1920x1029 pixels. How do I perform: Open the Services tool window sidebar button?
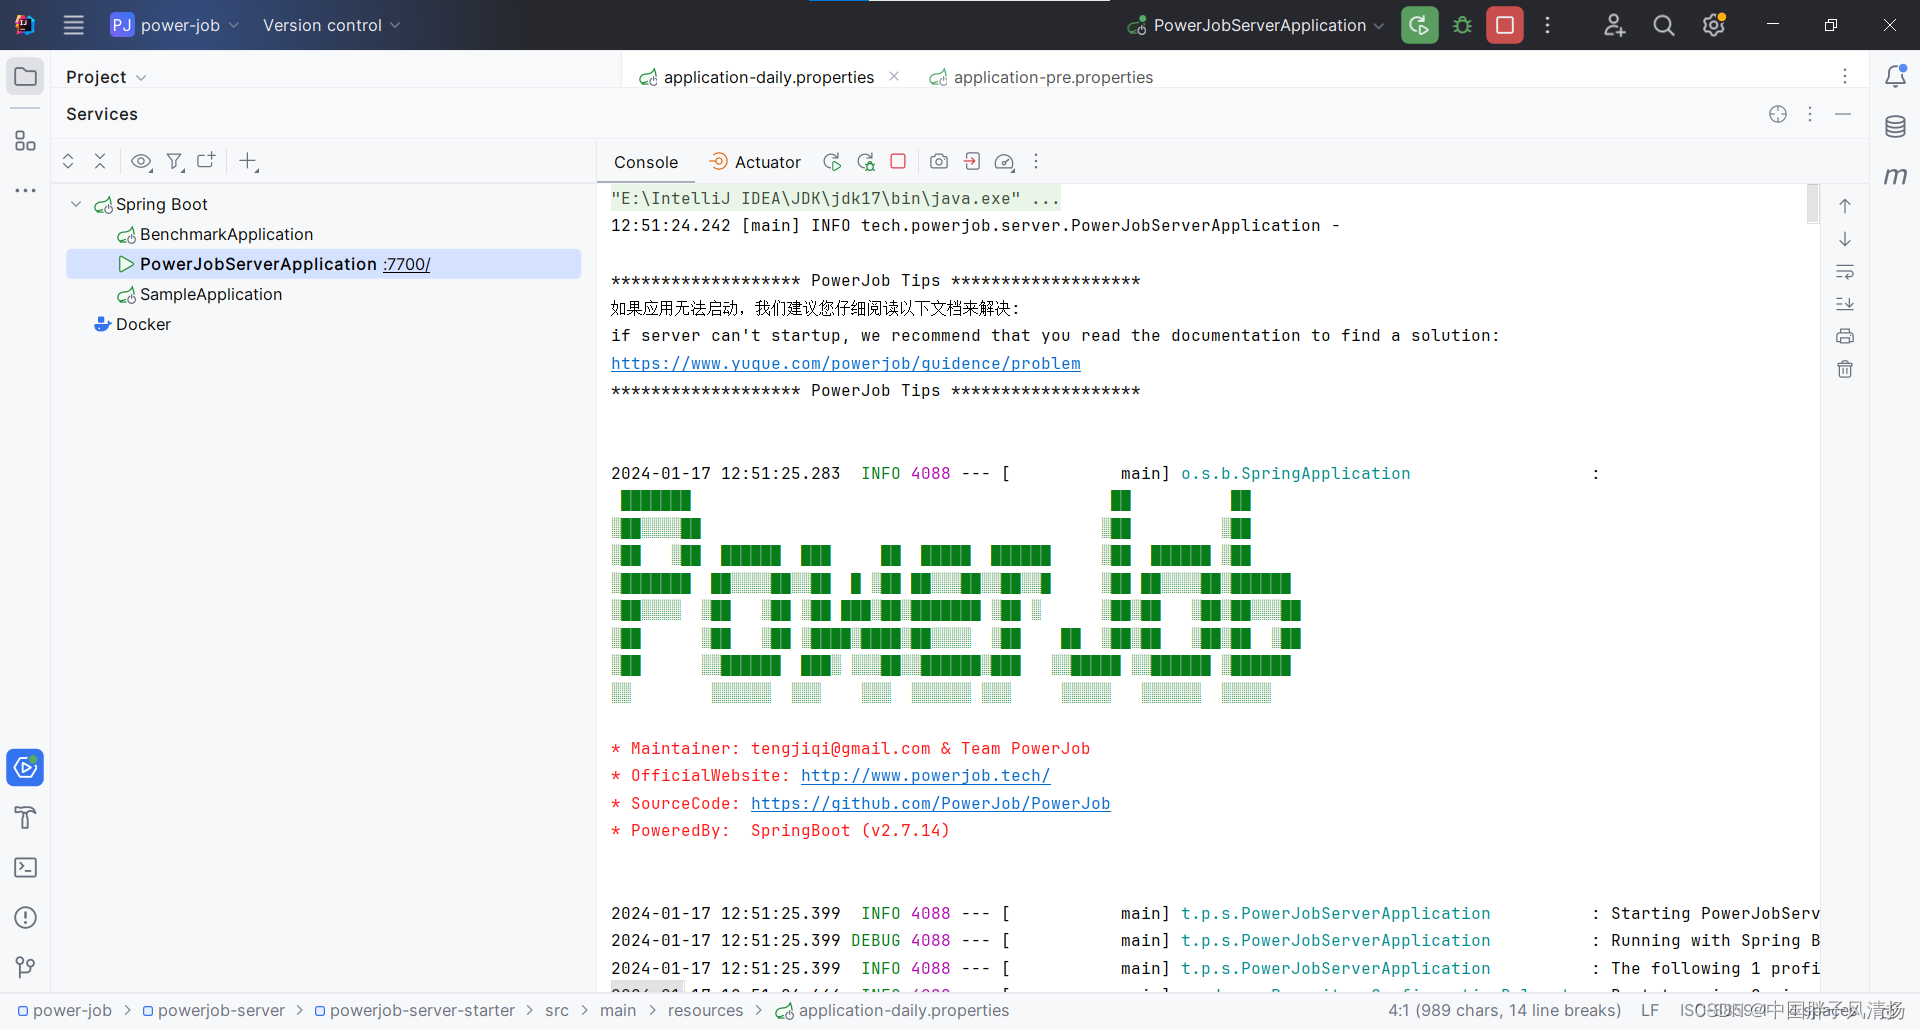tap(25, 768)
